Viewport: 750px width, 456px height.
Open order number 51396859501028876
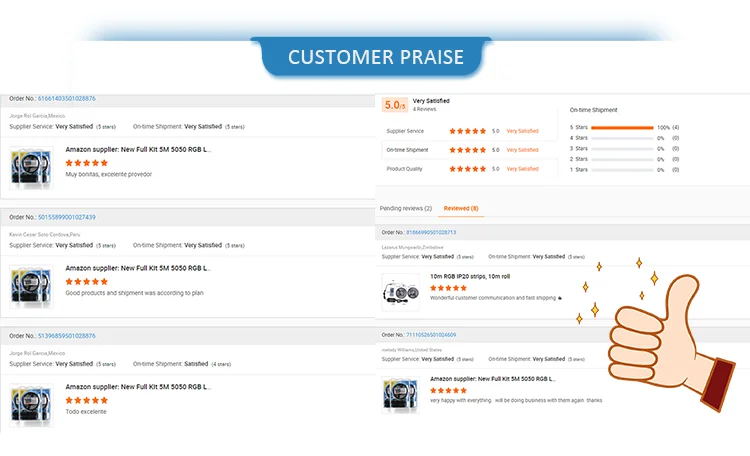(x=67, y=336)
